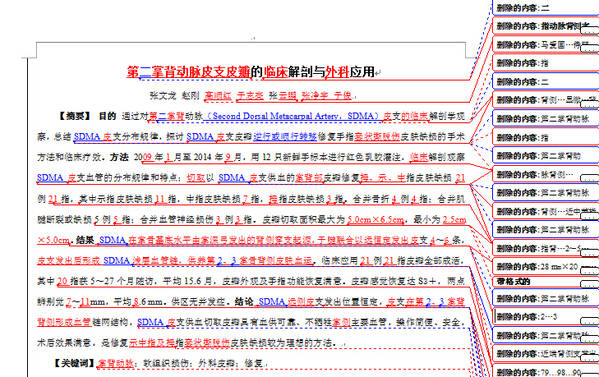Viewport: 599px width, 377px height.
Task: Click the document title '第二掌背动脉皮支皮瓣'
Action: click(188, 72)
